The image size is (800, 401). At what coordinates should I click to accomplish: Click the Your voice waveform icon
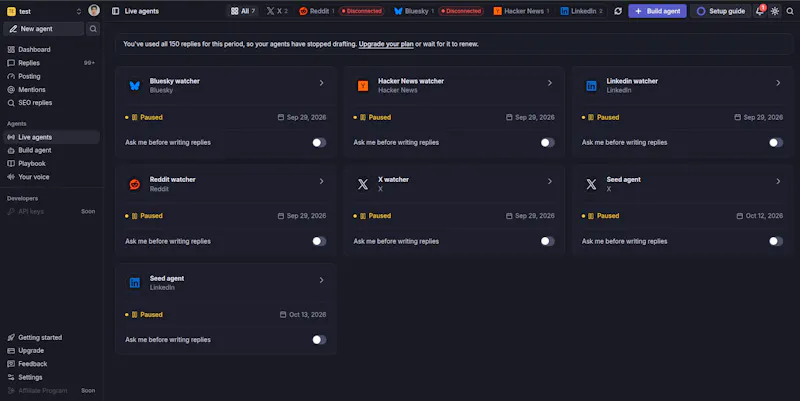(11, 177)
